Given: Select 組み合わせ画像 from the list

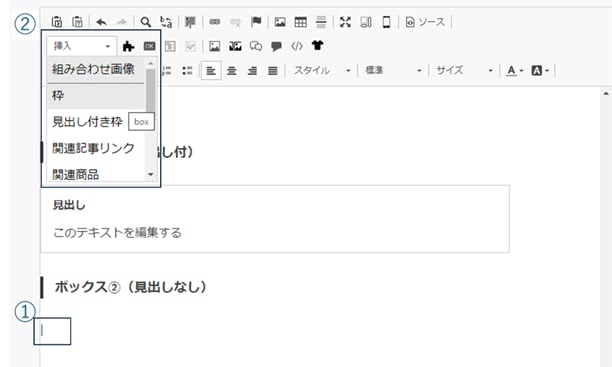Looking at the screenshot, I should tap(96, 69).
